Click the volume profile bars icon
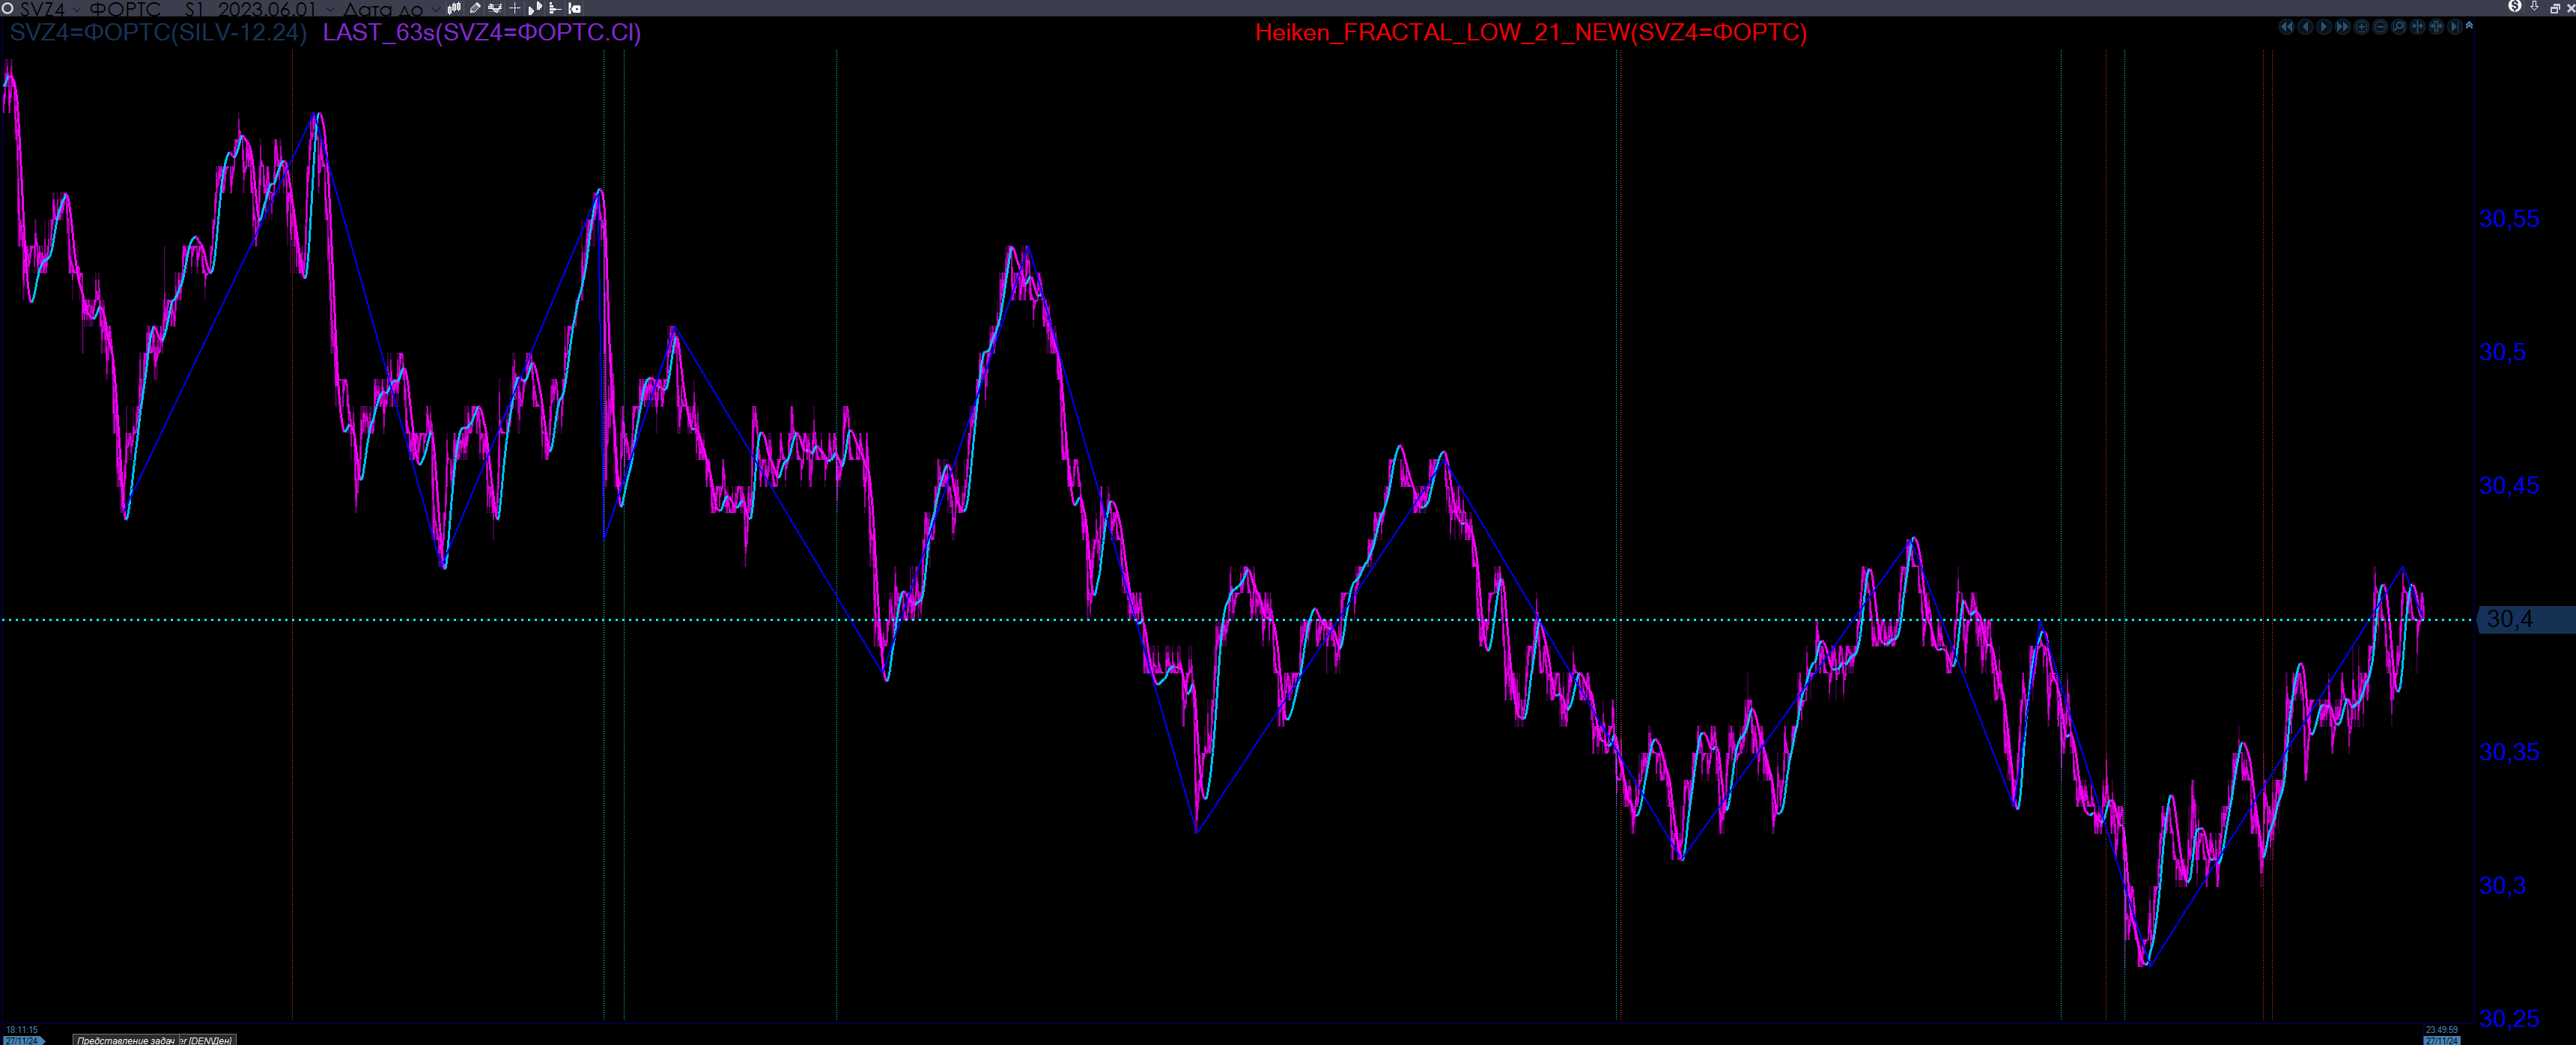This screenshot has height=1045, width=2576. 535,8
